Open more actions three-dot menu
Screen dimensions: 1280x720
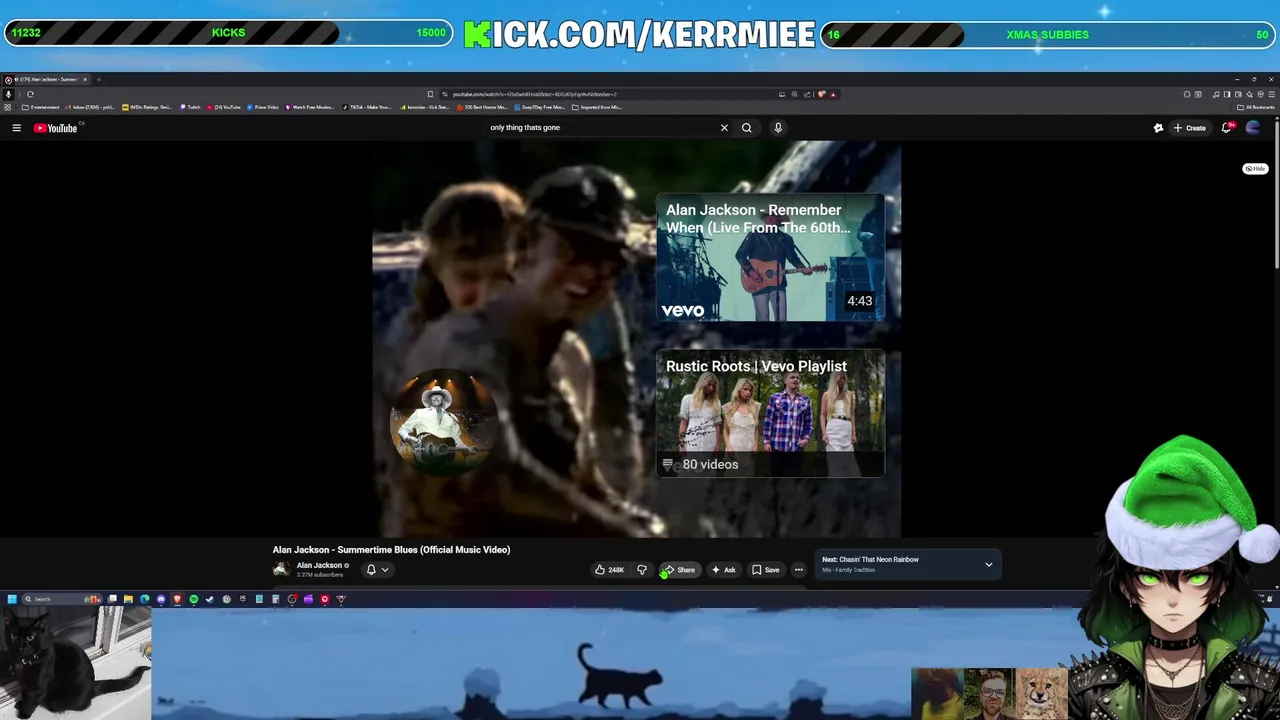click(x=798, y=570)
